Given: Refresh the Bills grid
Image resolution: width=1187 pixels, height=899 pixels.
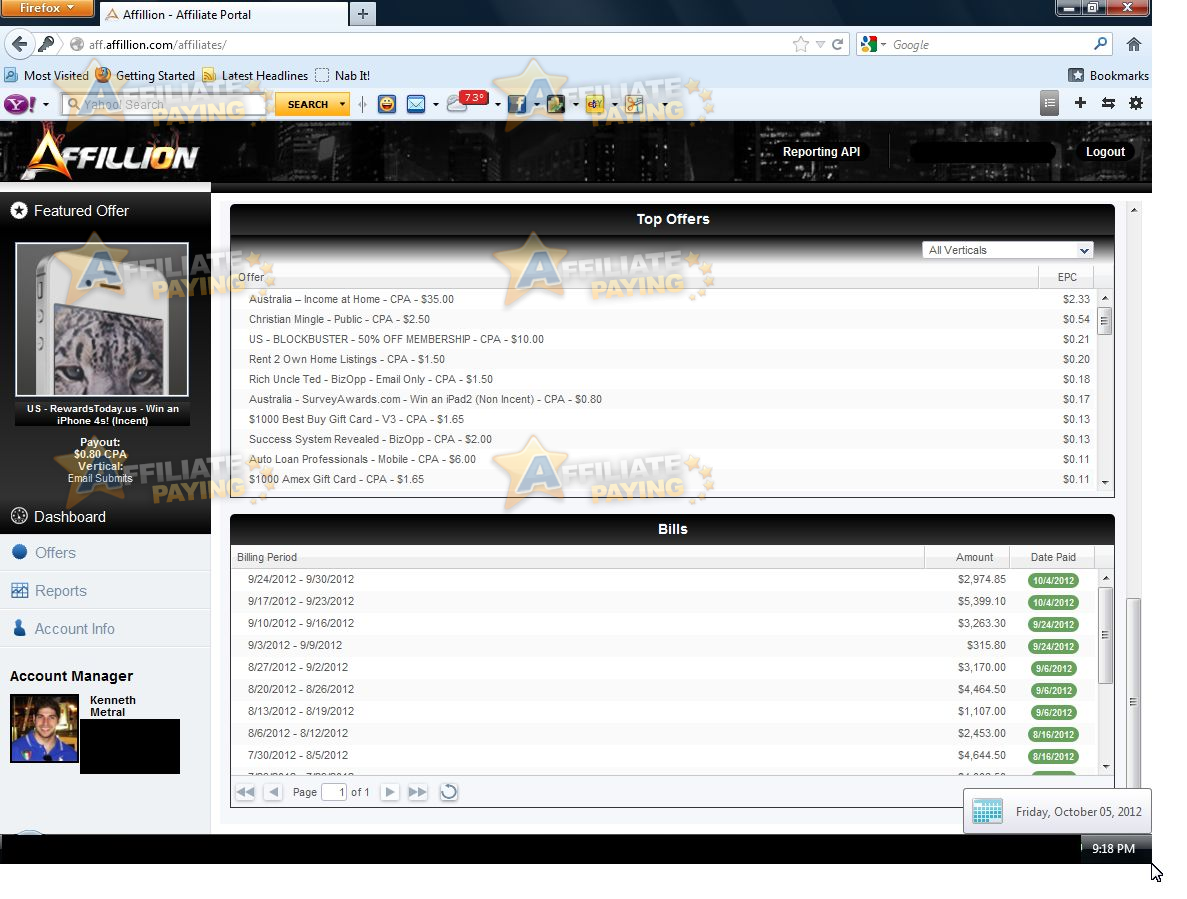Looking at the screenshot, I should (449, 792).
